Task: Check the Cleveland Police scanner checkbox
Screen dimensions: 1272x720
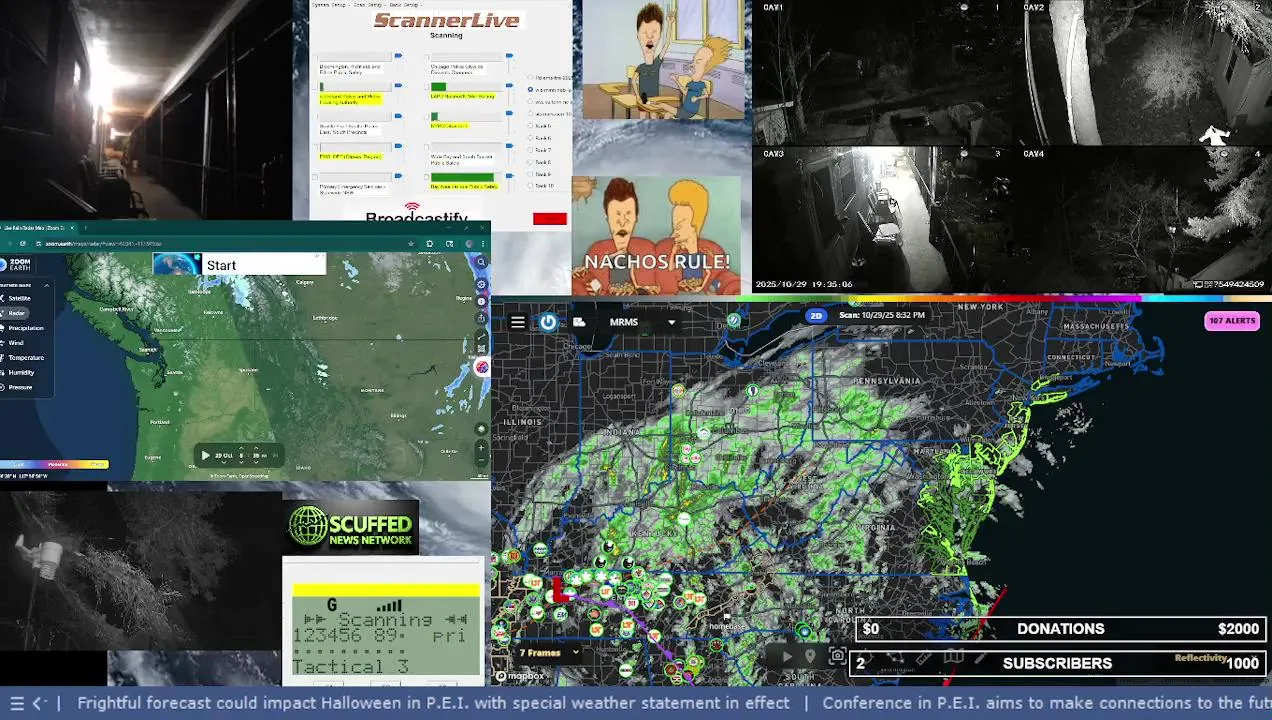Action: pyautogui.click(x=315, y=87)
